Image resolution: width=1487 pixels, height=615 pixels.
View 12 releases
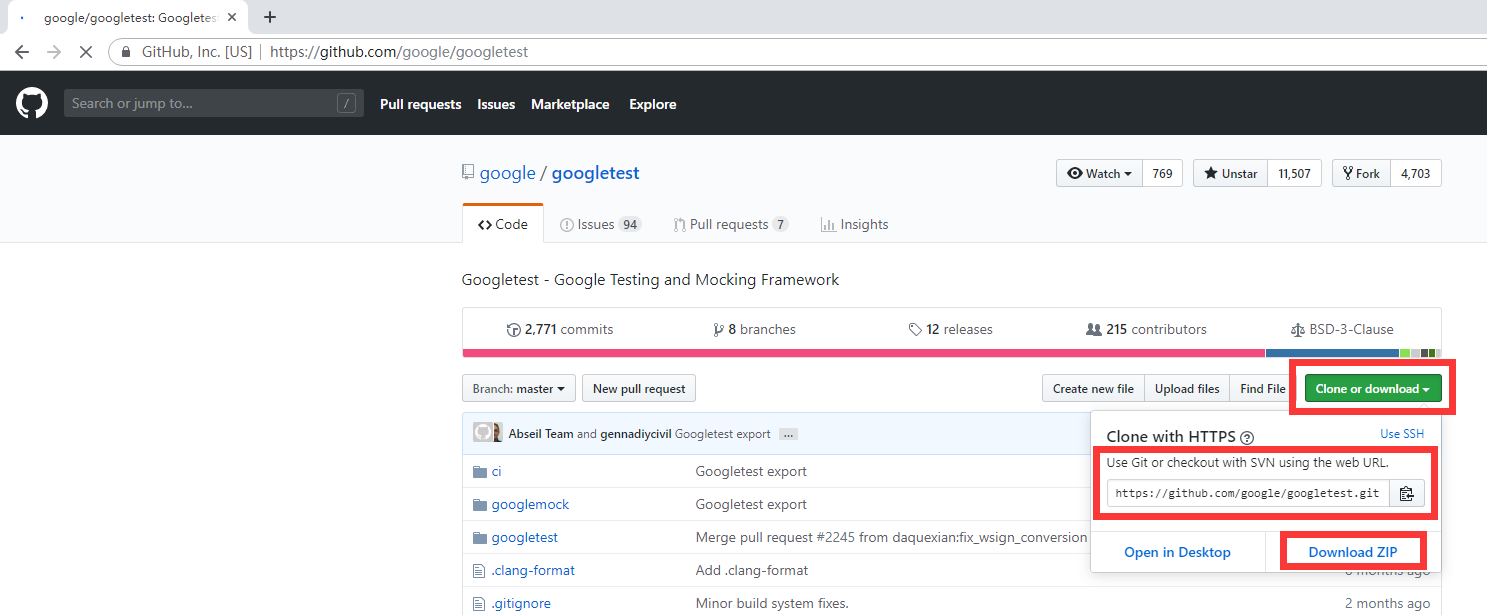950,329
